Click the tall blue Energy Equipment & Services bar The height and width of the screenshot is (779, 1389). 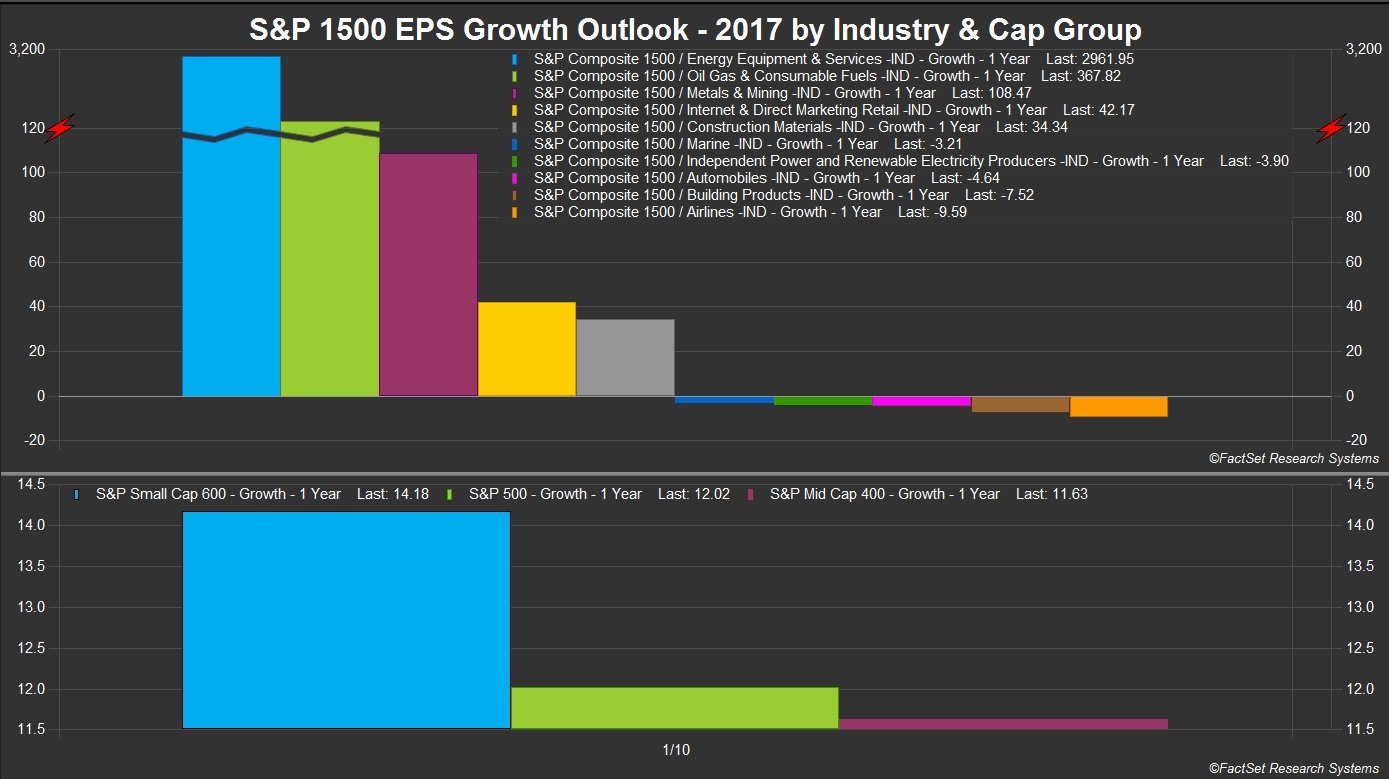pyautogui.click(x=231, y=226)
